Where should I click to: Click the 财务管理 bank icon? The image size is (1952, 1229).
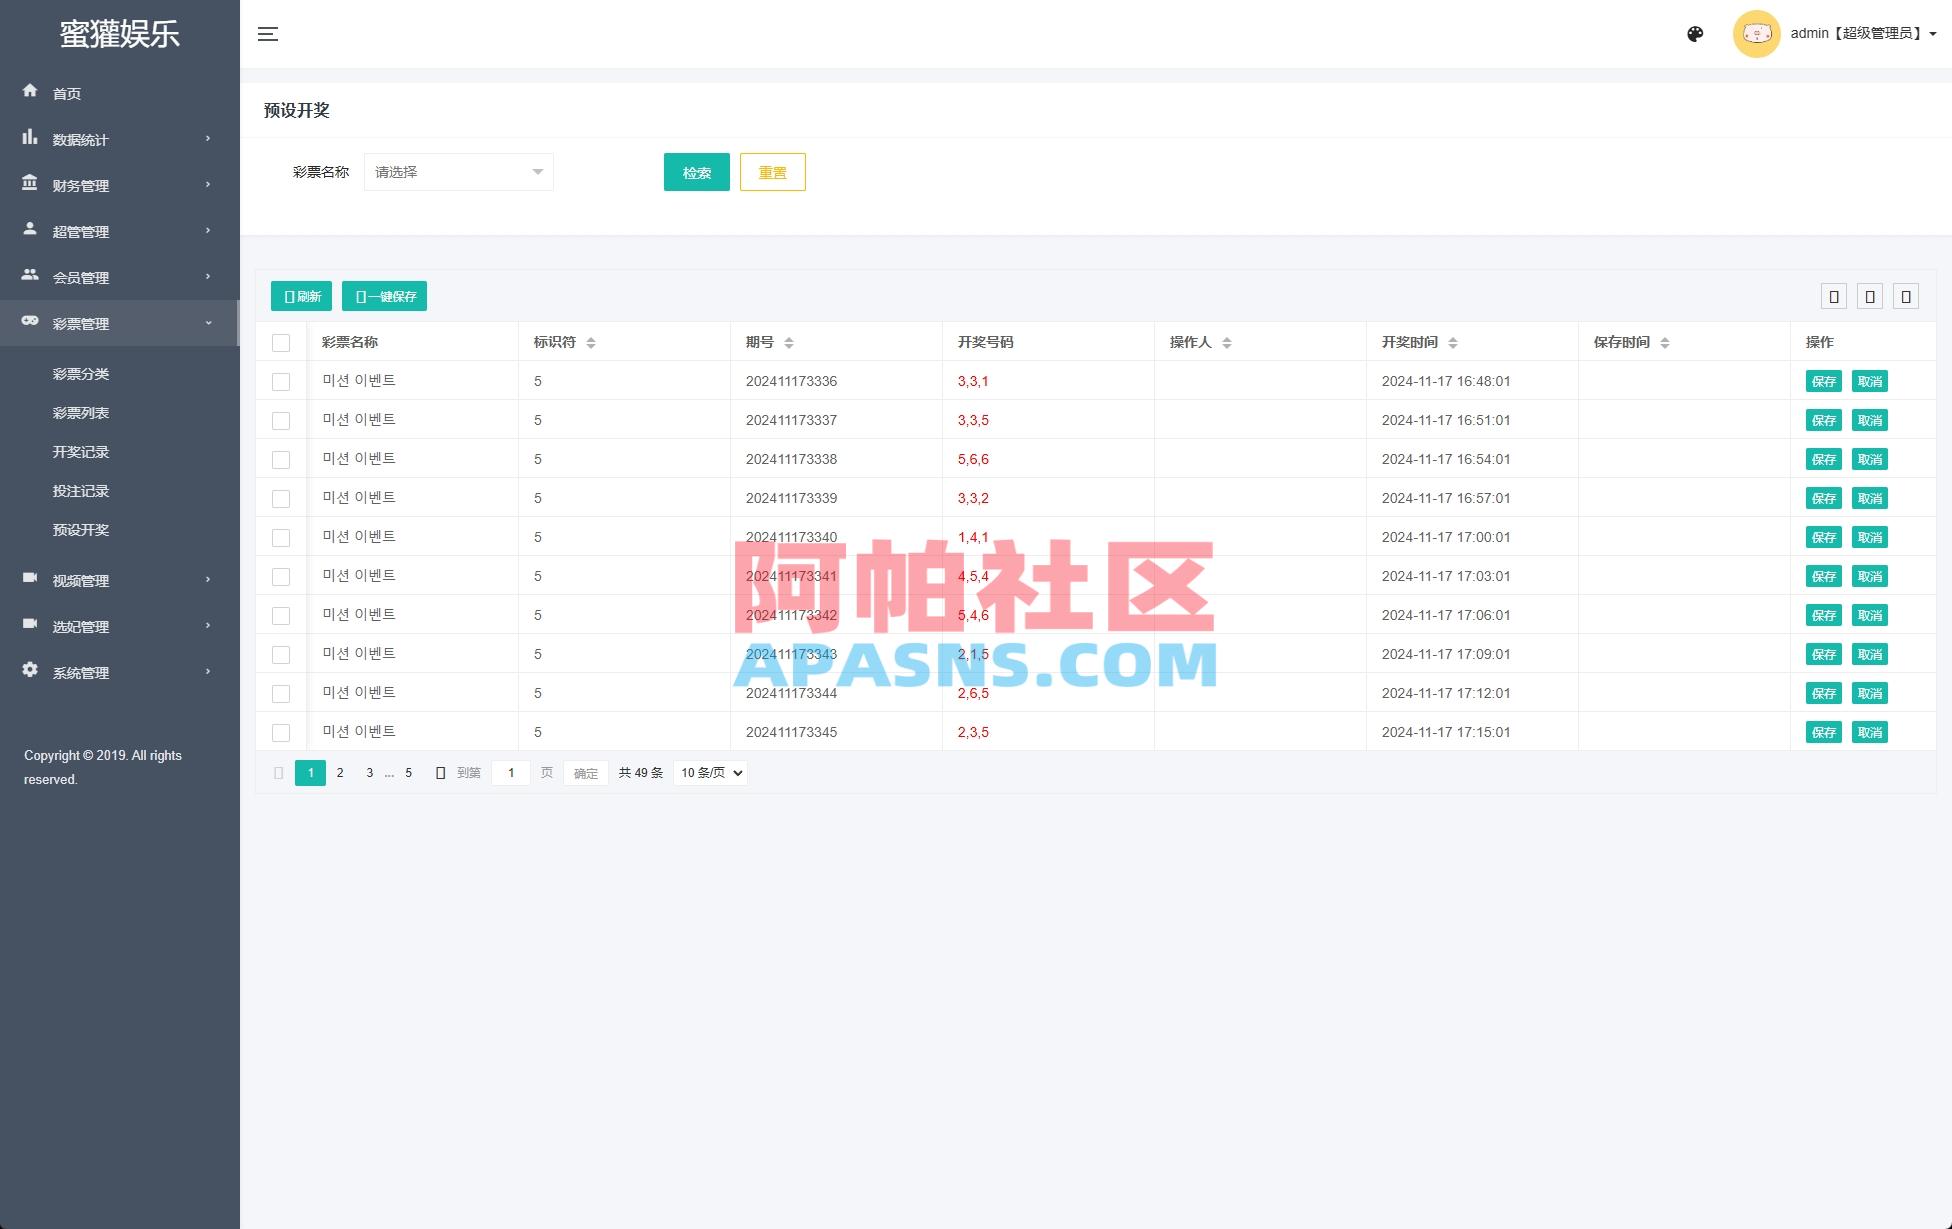pyautogui.click(x=30, y=184)
